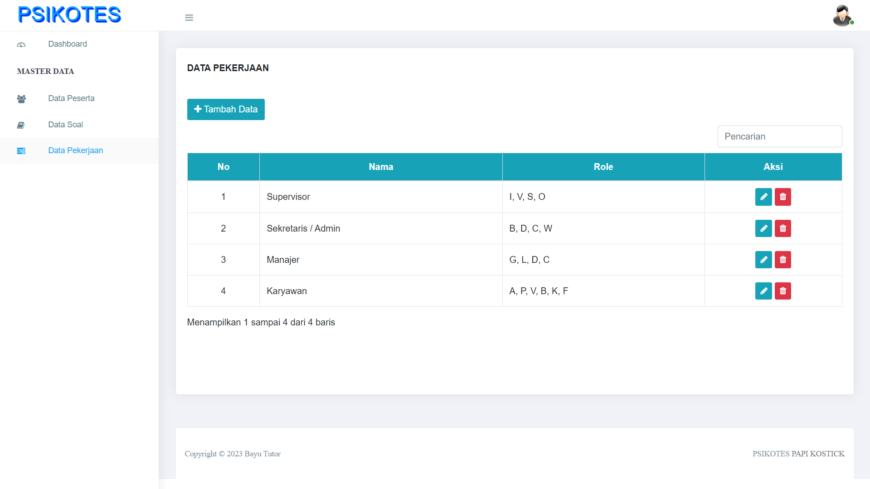Remove the Manajer row with trash icon
The height and width of the screenshot is (489, 870).
click(782, 259)
